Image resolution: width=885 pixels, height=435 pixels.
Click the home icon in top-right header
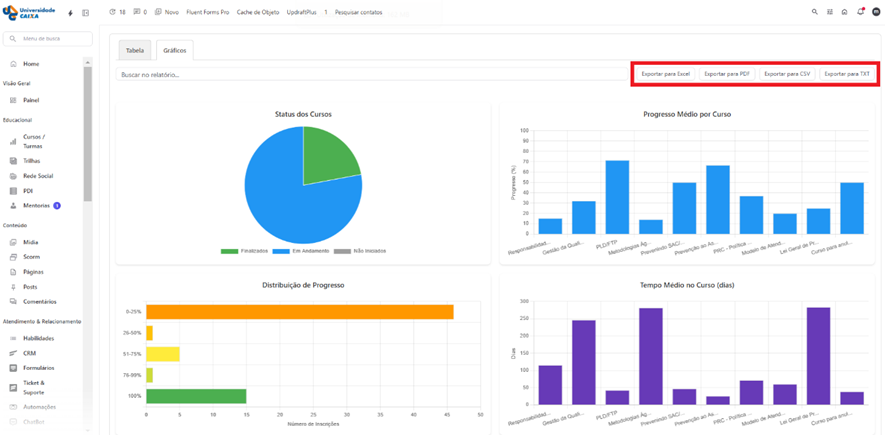845,12
